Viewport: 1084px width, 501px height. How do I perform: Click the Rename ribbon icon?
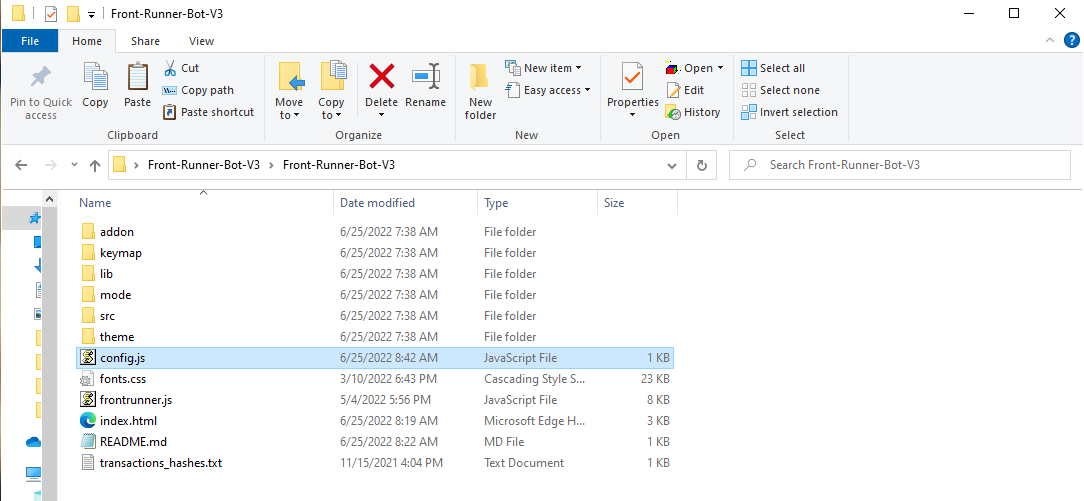tap(426, 76)
